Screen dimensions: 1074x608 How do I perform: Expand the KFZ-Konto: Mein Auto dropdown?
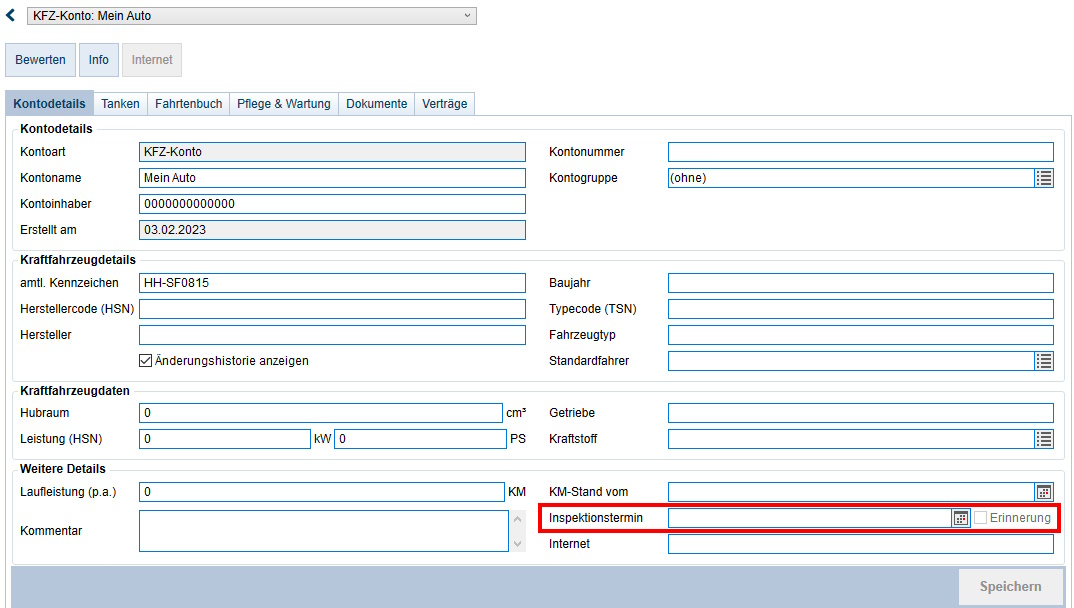click(251, 16)
